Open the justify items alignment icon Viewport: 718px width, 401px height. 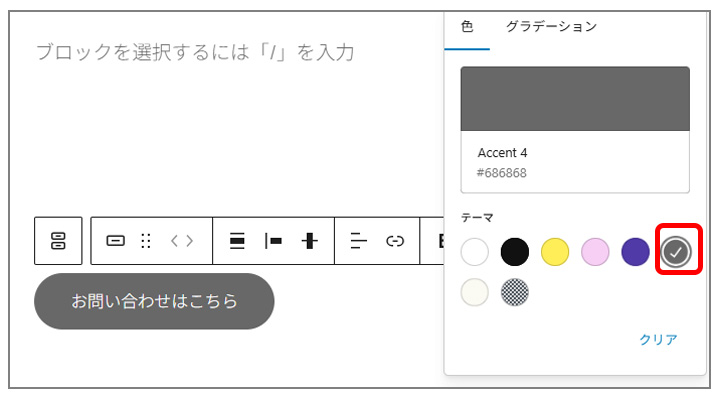tap(237, 241)
